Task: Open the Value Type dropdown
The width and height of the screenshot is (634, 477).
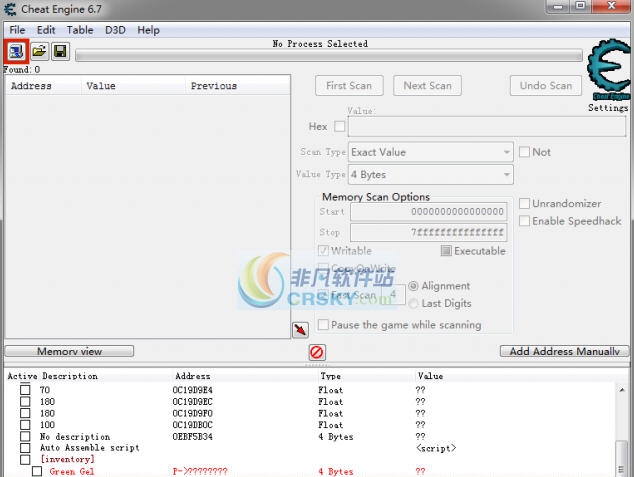Action: [x=431, y=175]
